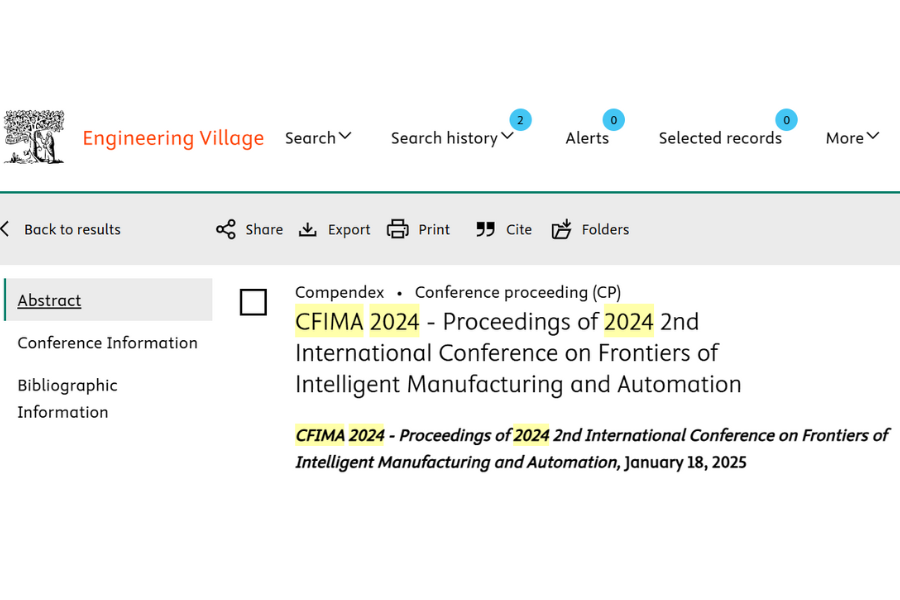Image resolution: width=900 pixels, height=600 pixels.
Task: Click the back arrow chevron icon
Action: (x=5, y=229)
